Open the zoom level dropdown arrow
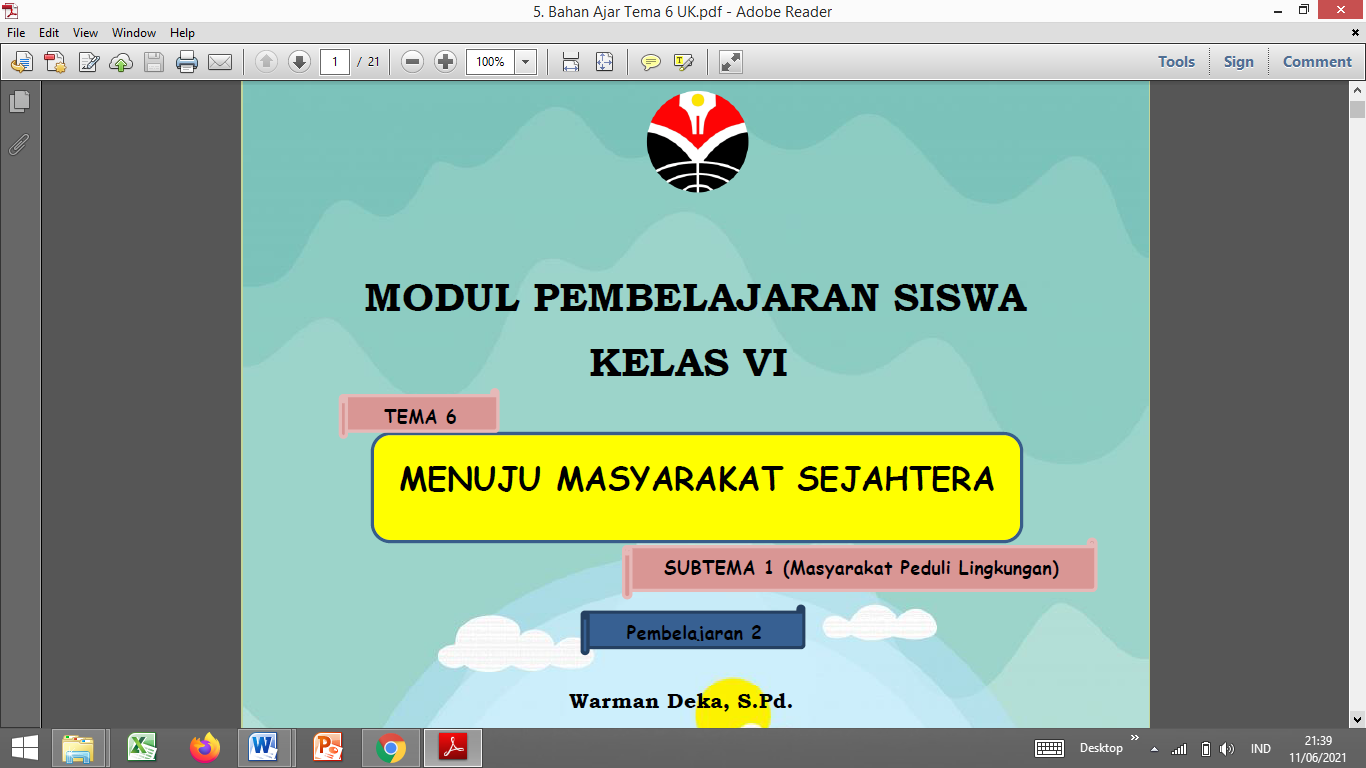The height and width of the screenshot is (768, 1366). click(x=525, y=62)
